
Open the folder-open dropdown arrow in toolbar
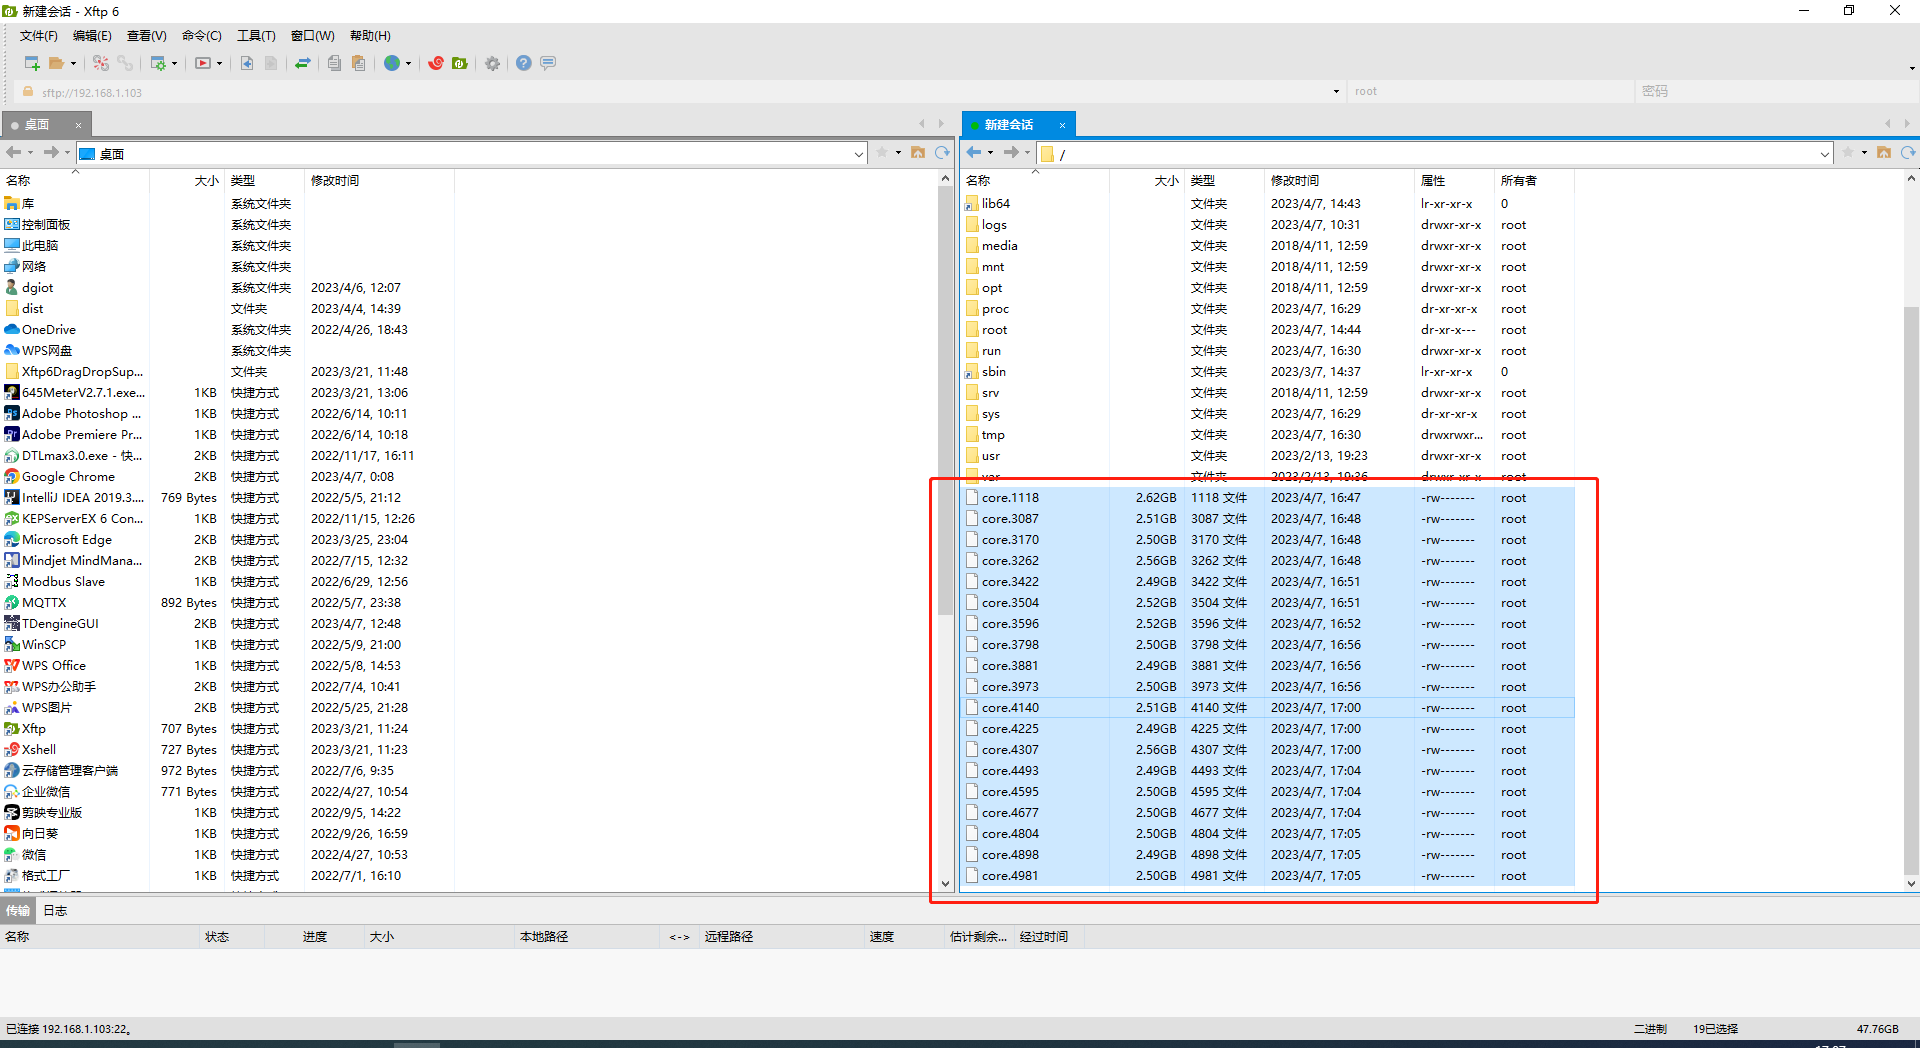[74, 63]
